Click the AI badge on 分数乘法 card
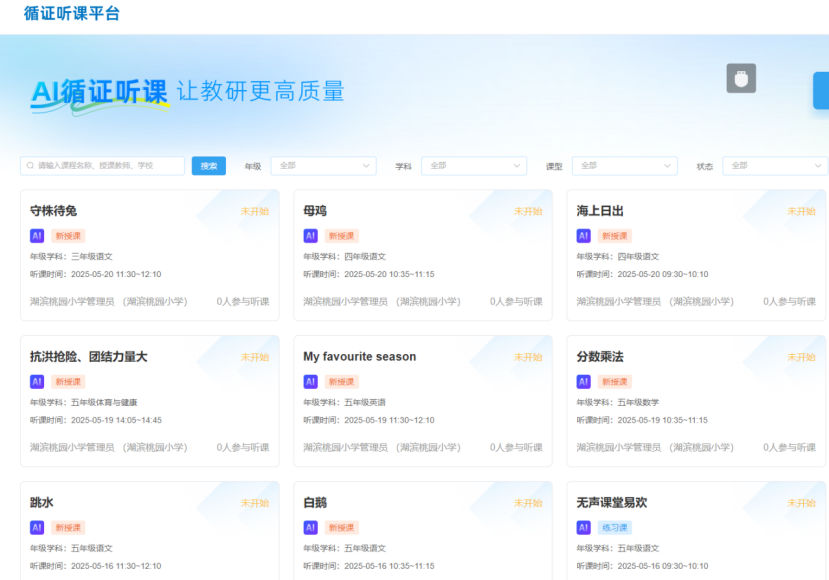Viewport: 829px width, 580px height. [583, 382]
